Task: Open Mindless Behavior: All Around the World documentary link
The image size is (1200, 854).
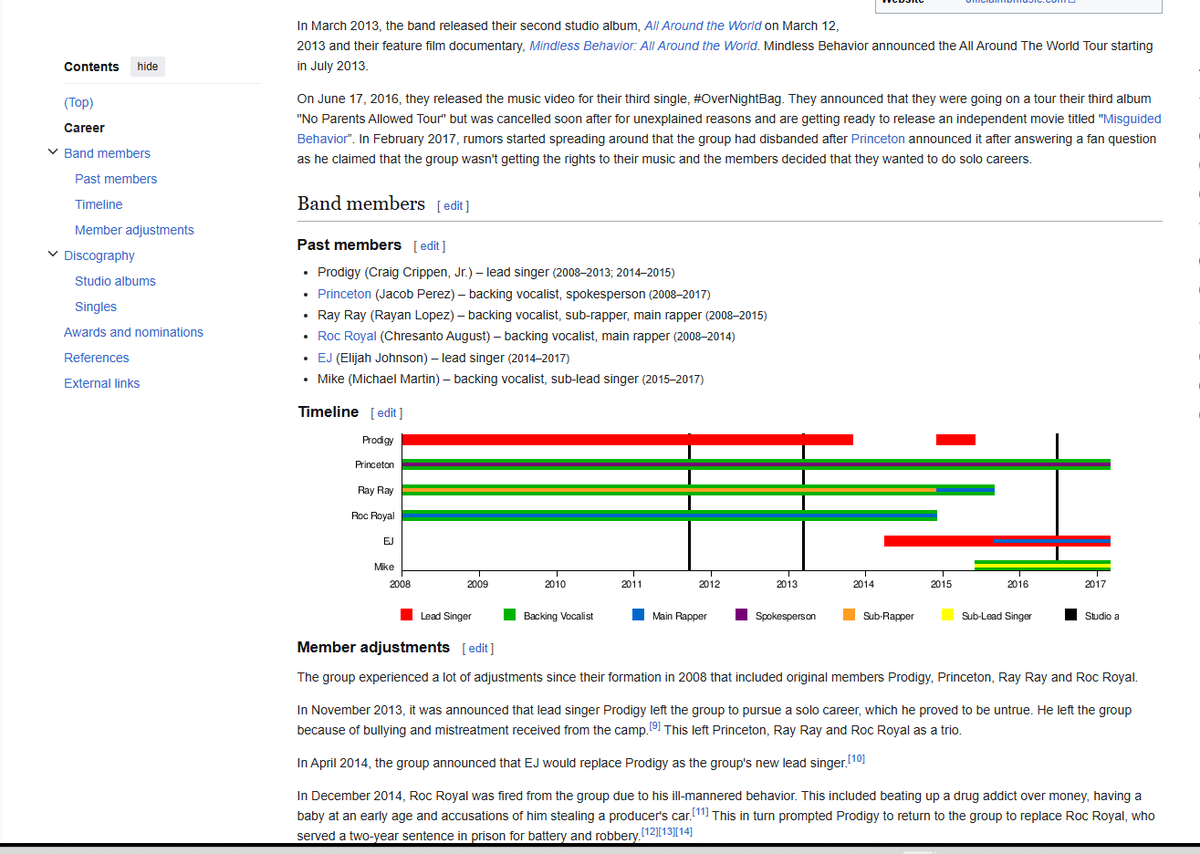Action: [x=643, y=46]
